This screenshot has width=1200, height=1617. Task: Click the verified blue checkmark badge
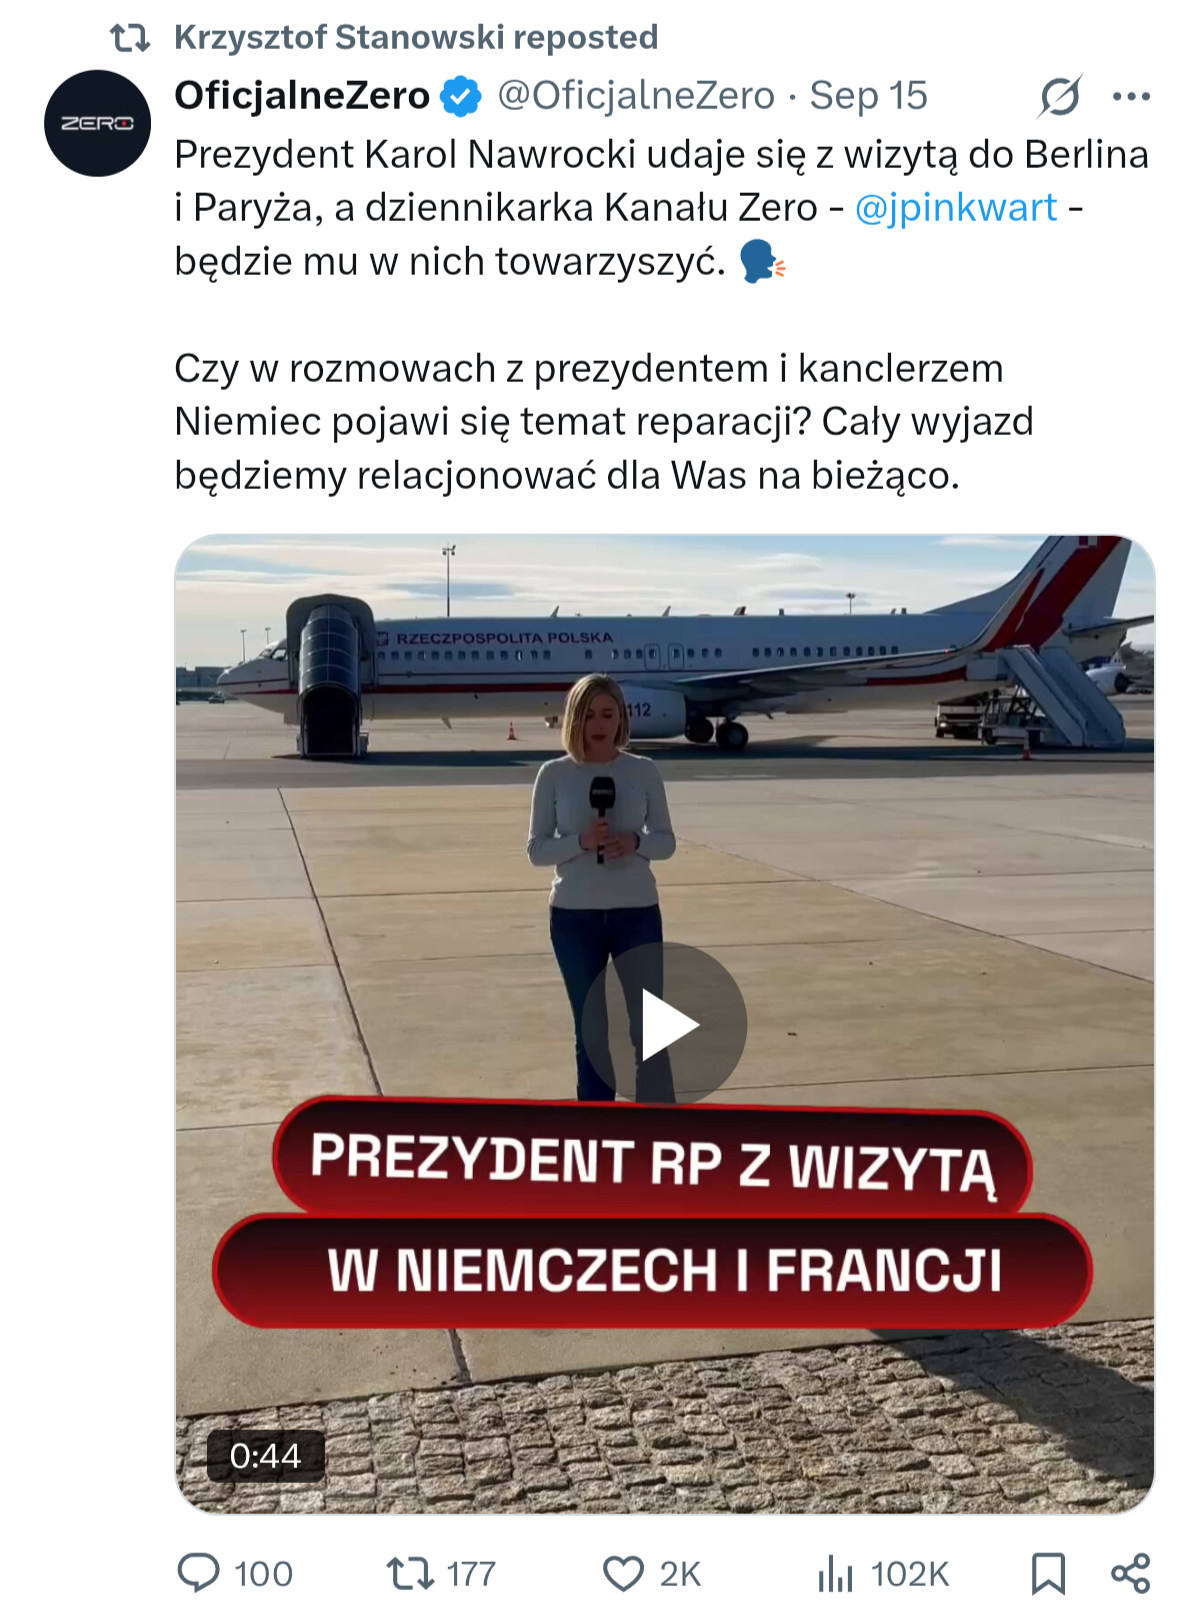pyautogui.click(x=461, y=96)
